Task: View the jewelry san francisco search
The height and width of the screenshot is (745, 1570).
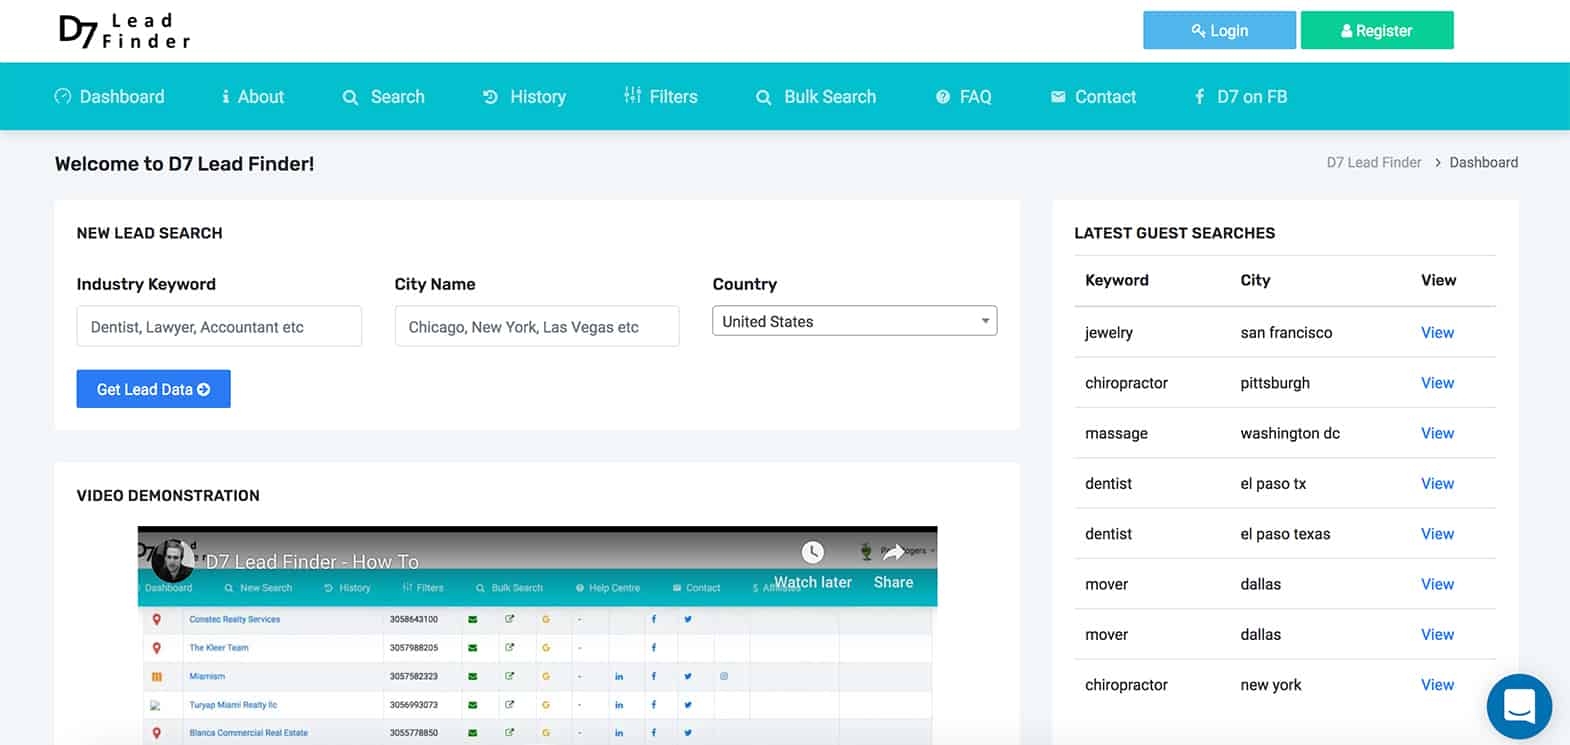Action: click(1437, 333)
